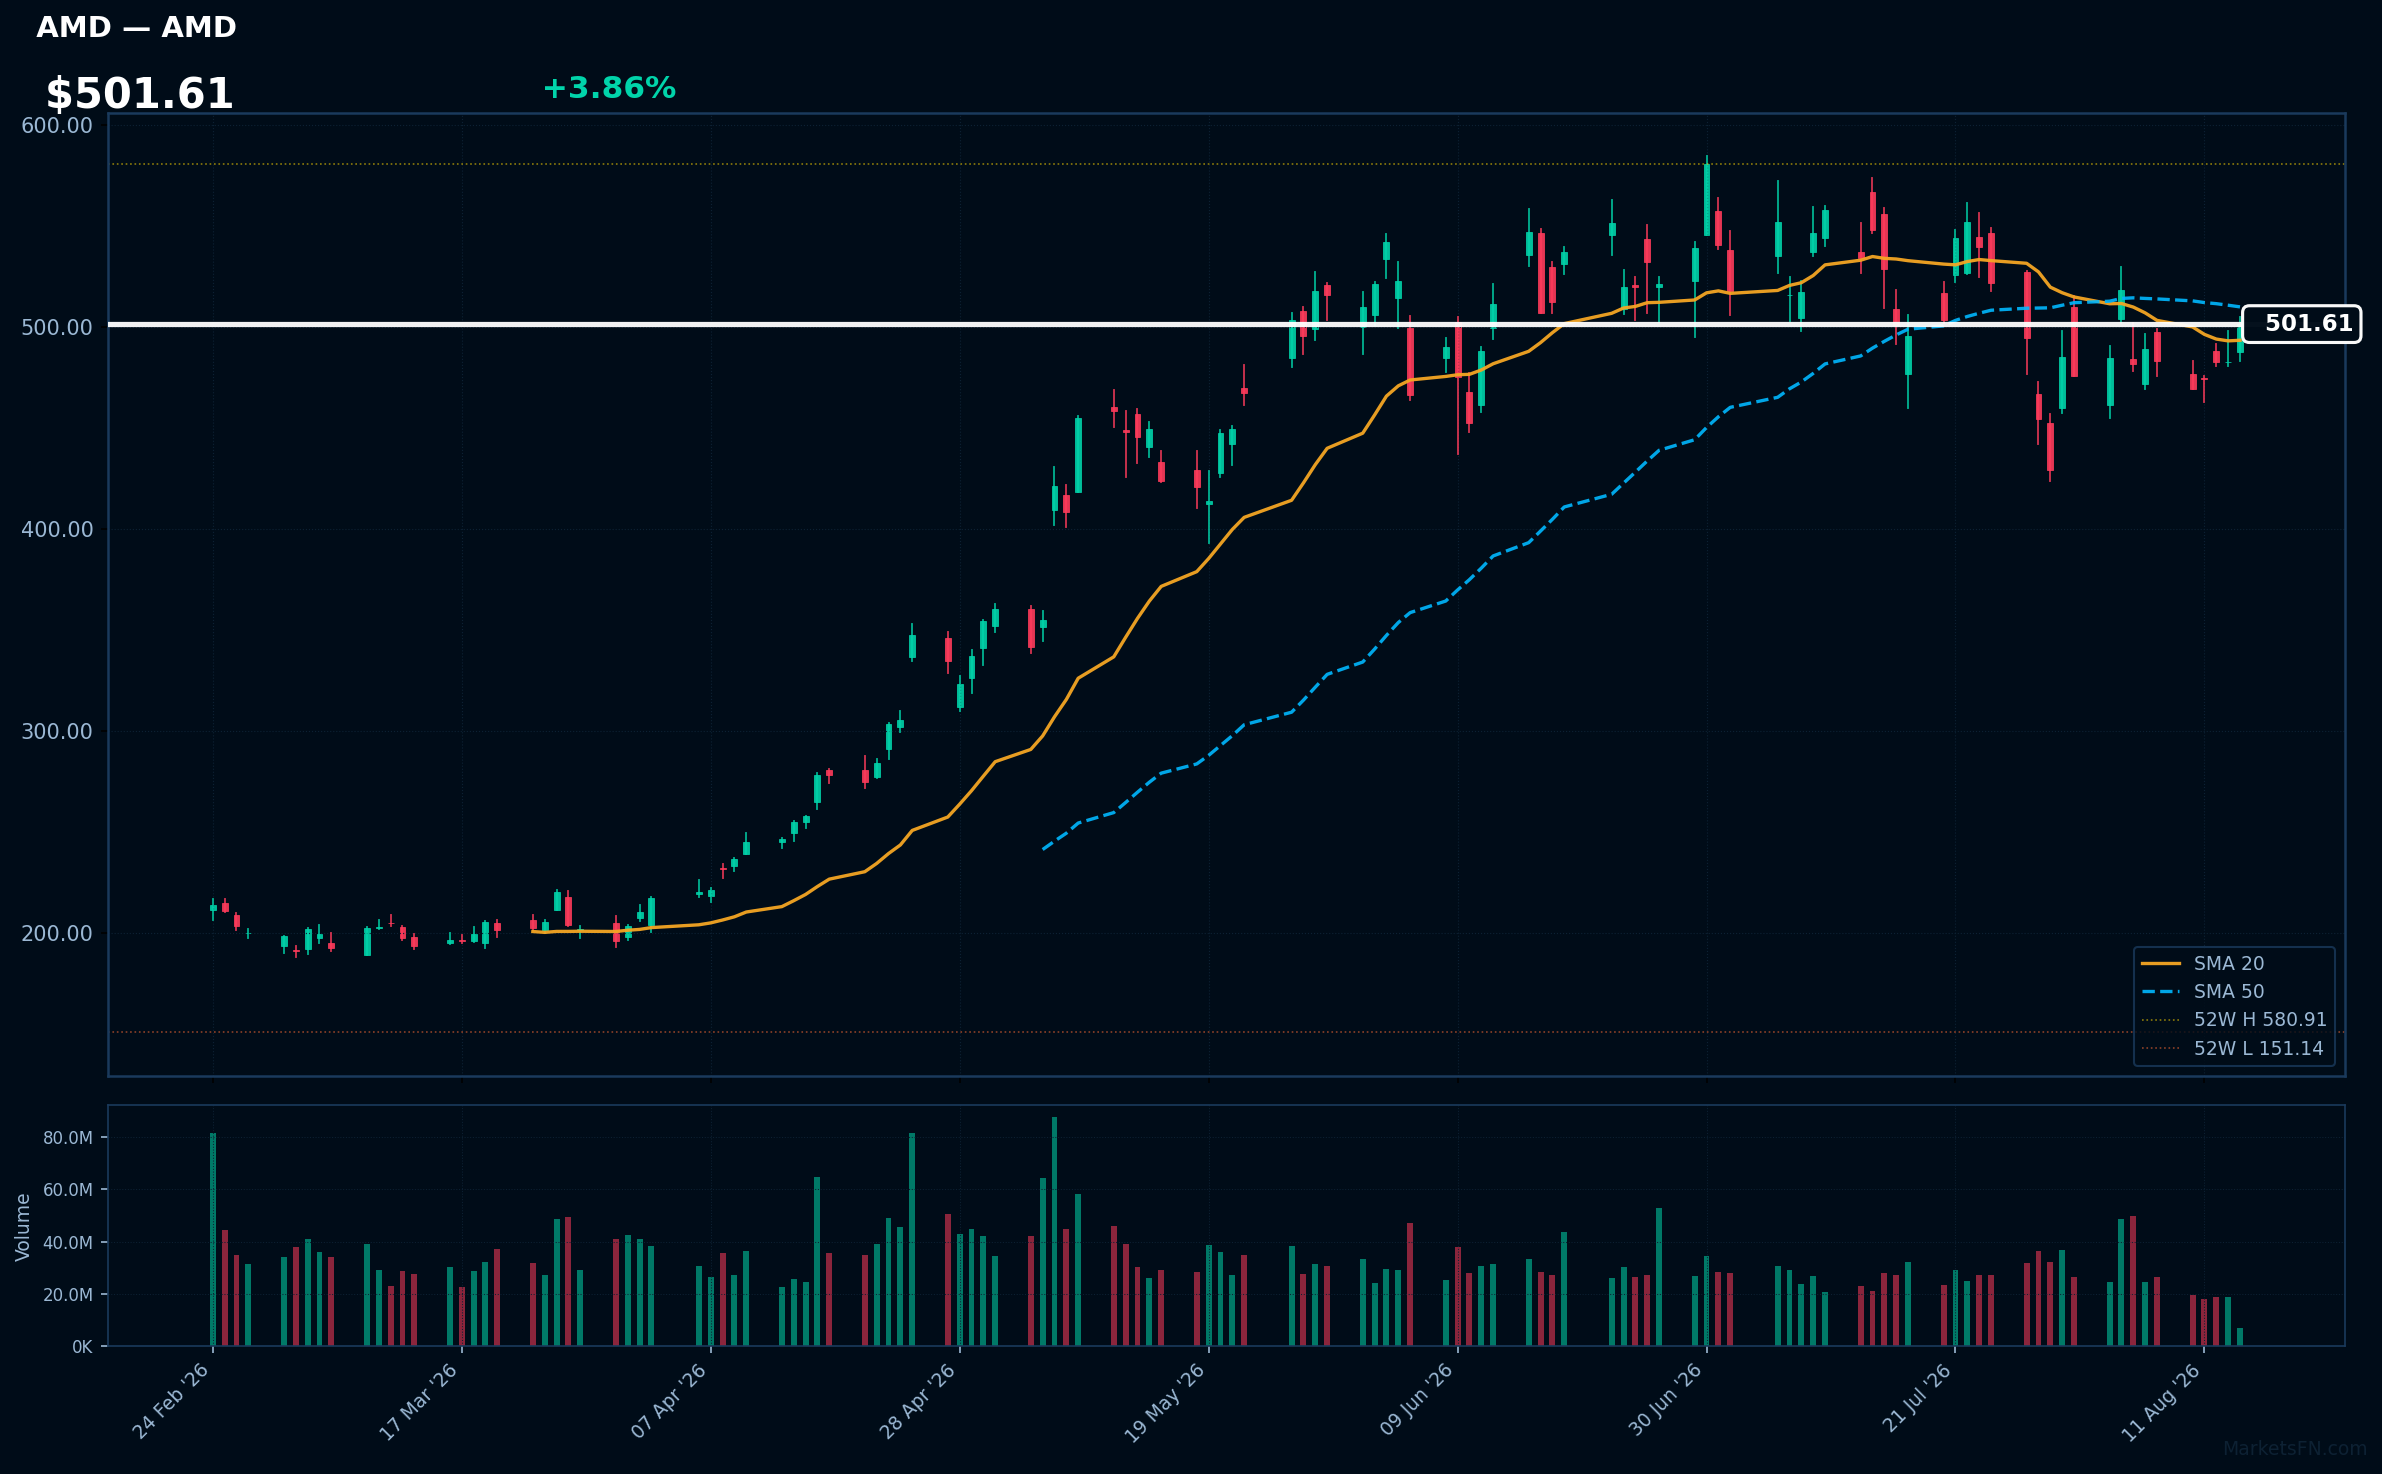Screen dimensions: 2382x1474
Task: Click the 40.0M volume axis label
Action: [68, 1243]
